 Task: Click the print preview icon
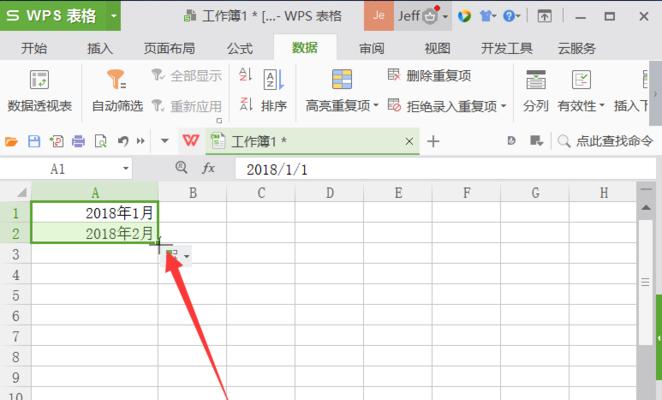[x=100, y=141]
